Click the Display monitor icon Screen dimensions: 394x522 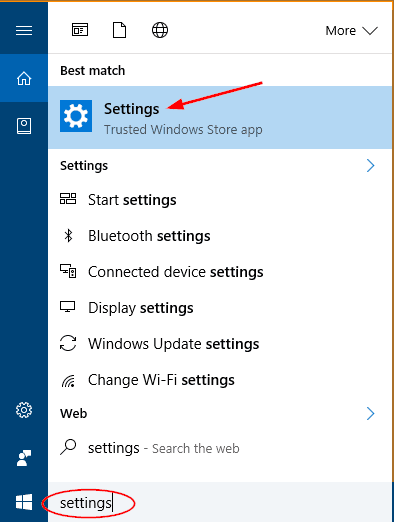click(68, 307)
